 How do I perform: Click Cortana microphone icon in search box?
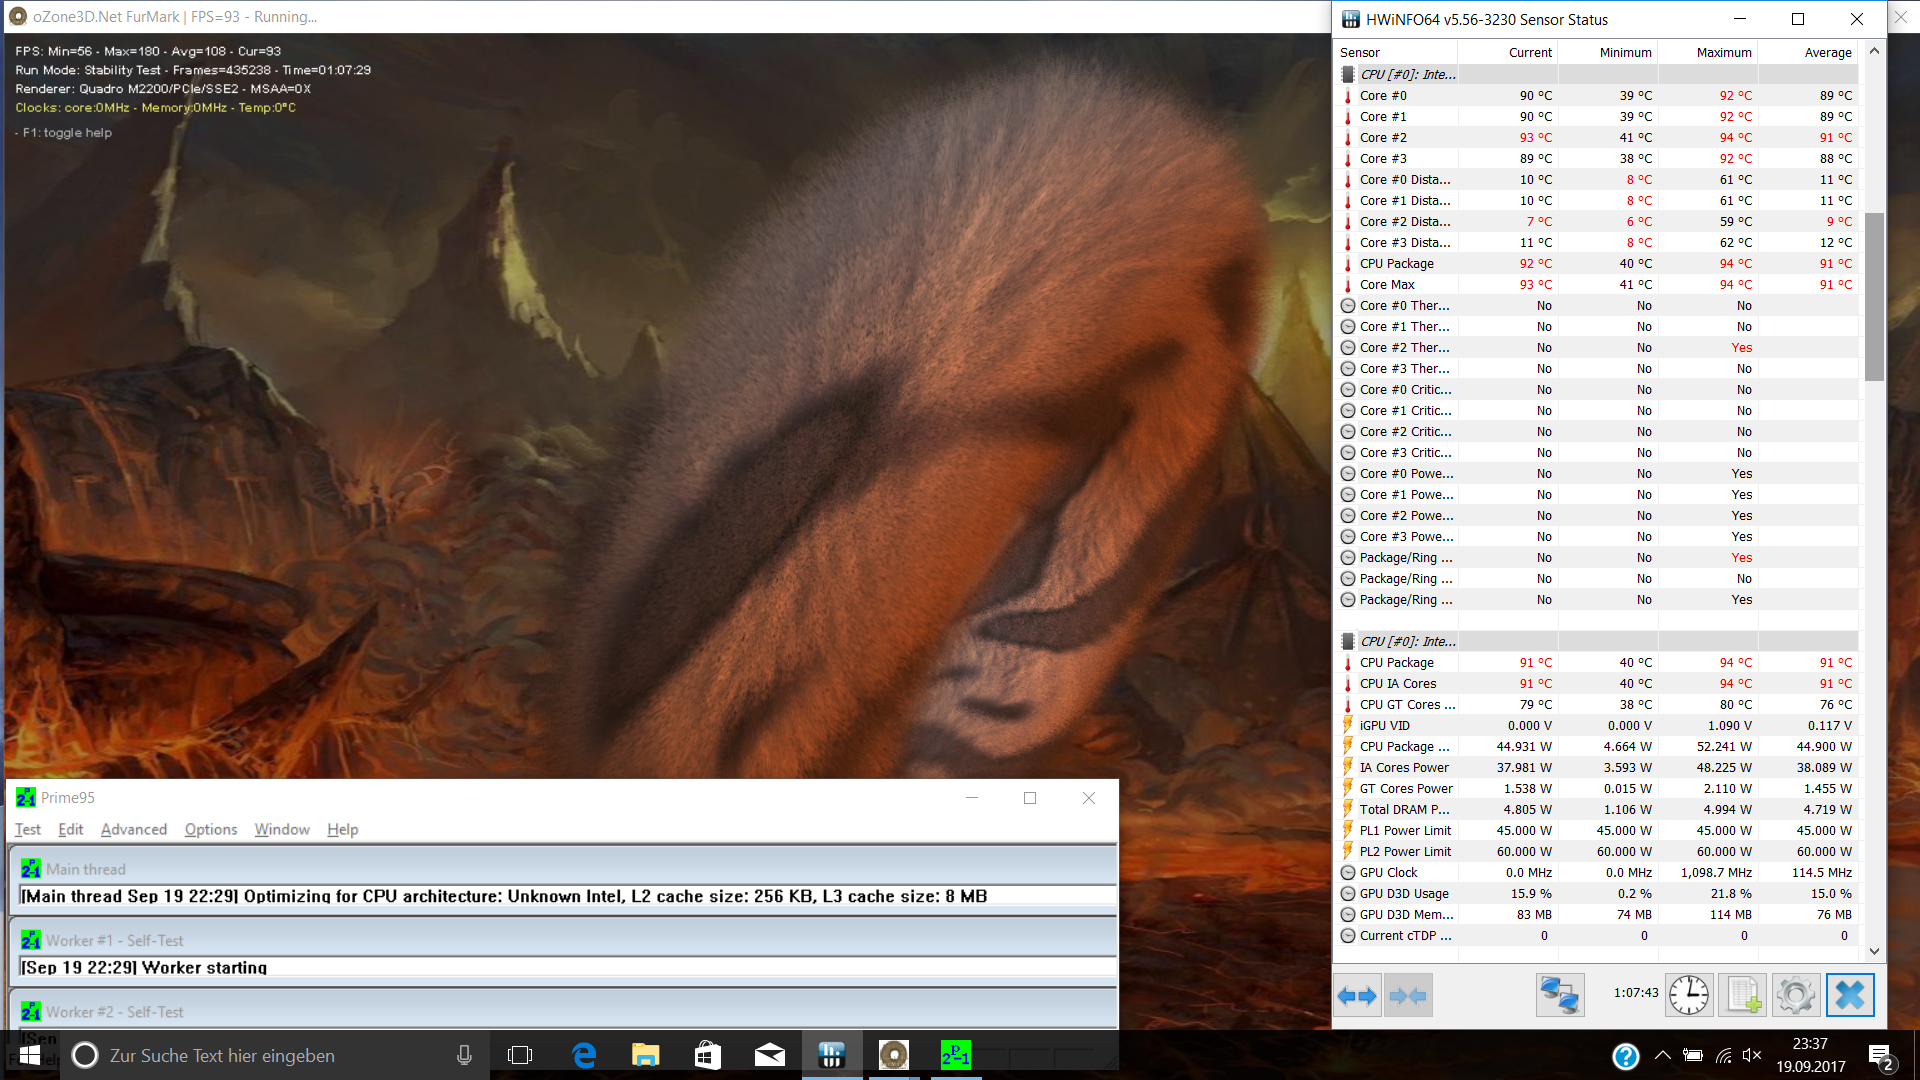click(464, 1055)
